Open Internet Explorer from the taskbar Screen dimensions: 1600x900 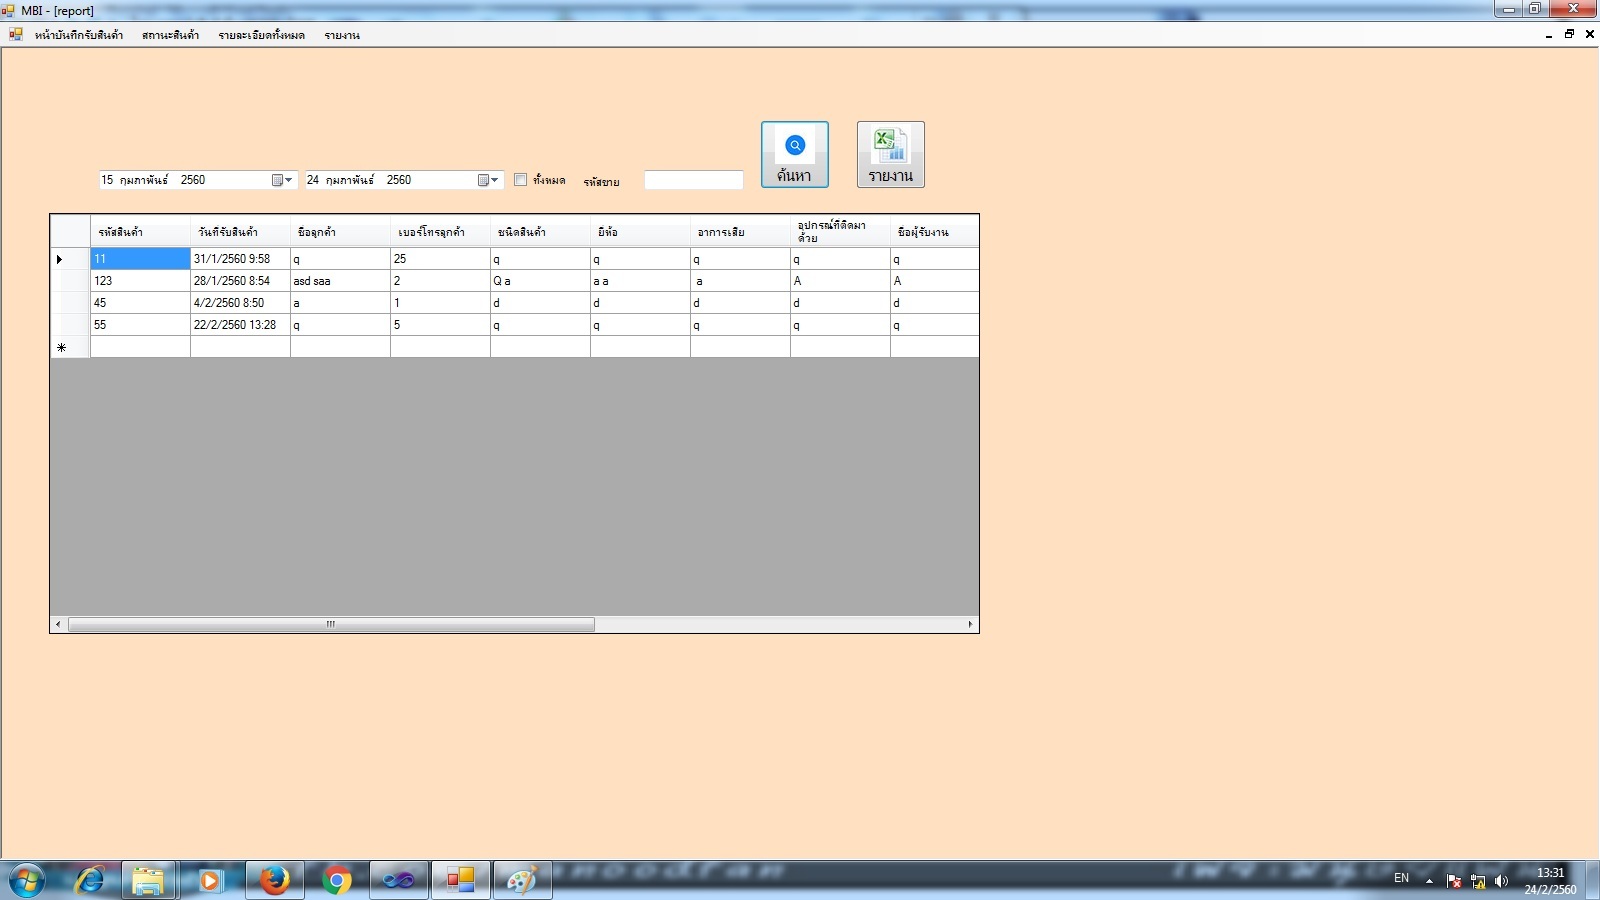pos(90,880)
